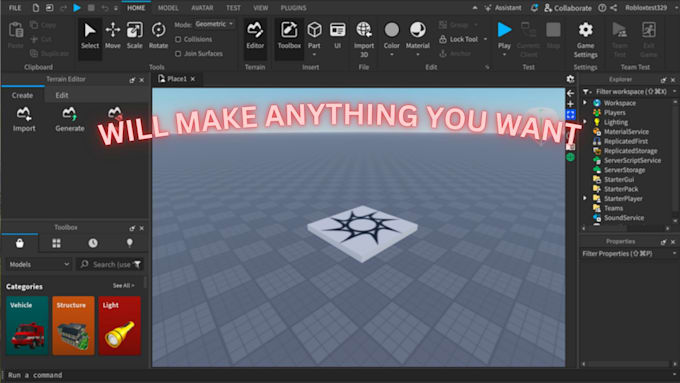Open the Part dropdown arrow
Viewport: 680px width, 383px height.
point(314,55)
